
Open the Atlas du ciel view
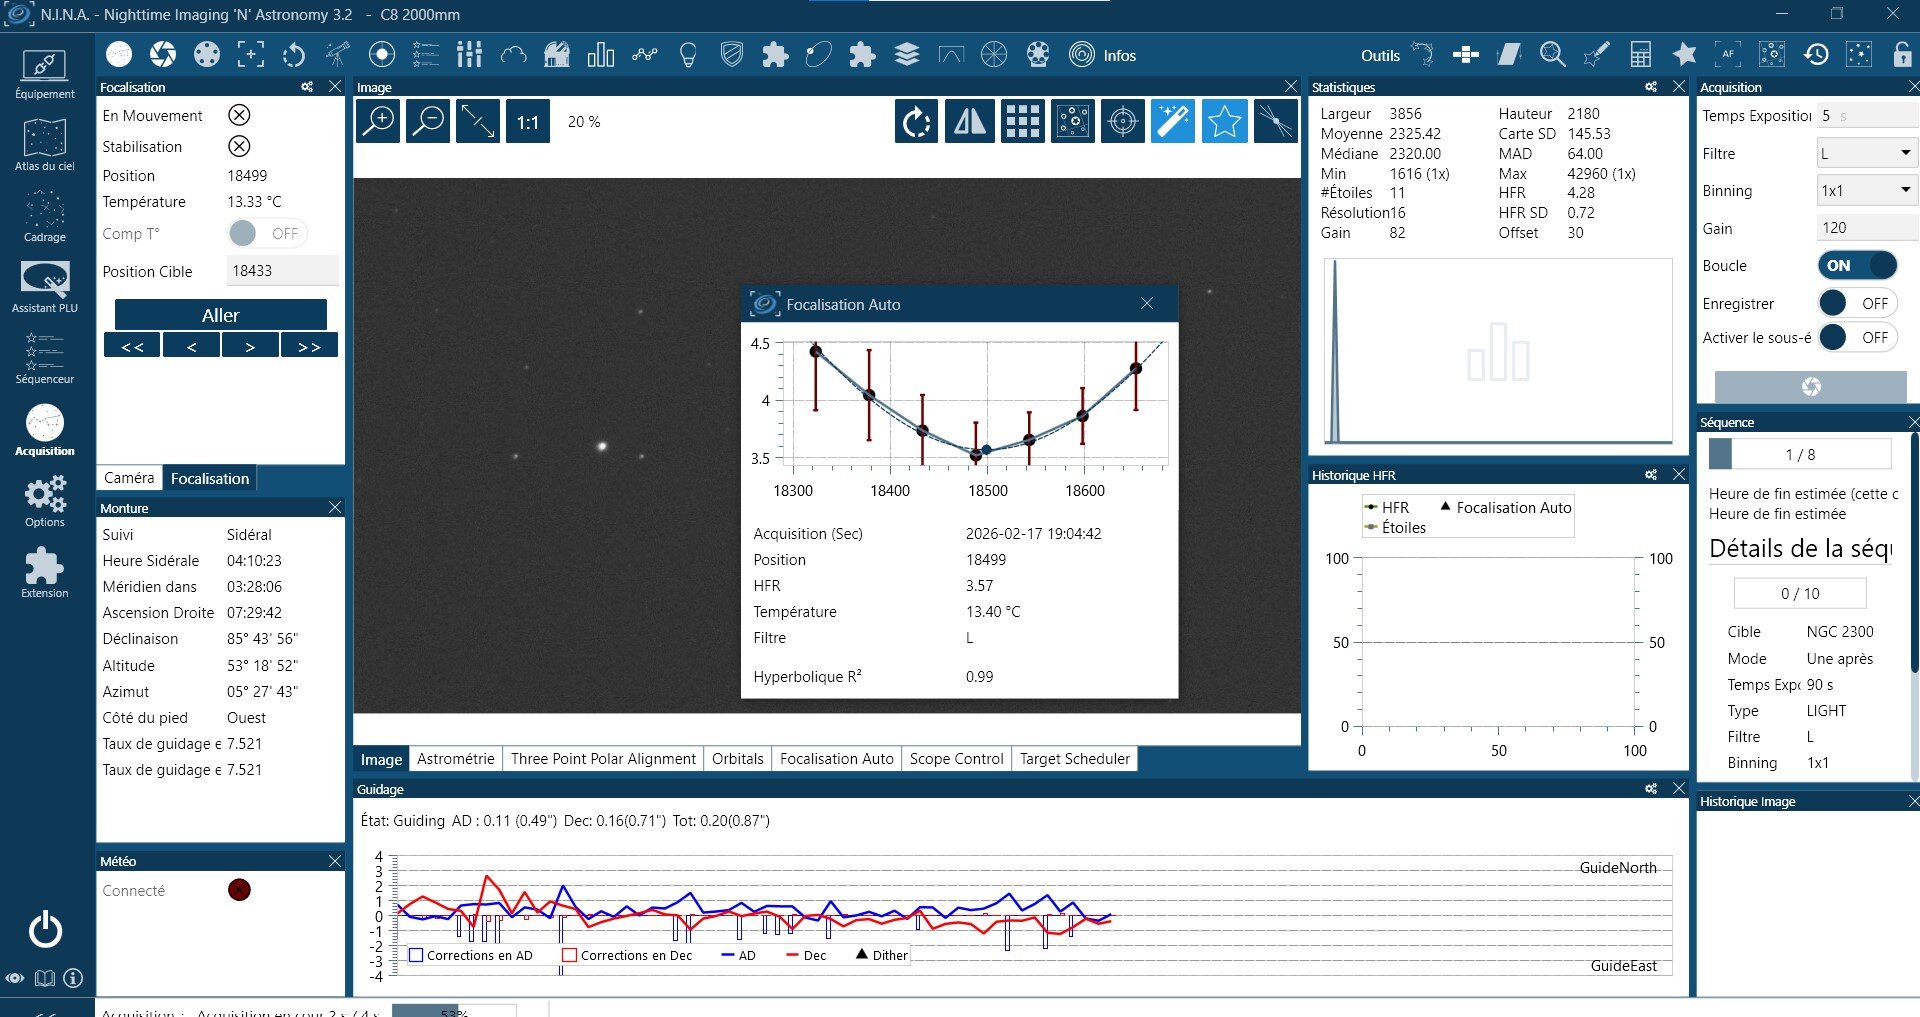44,145
